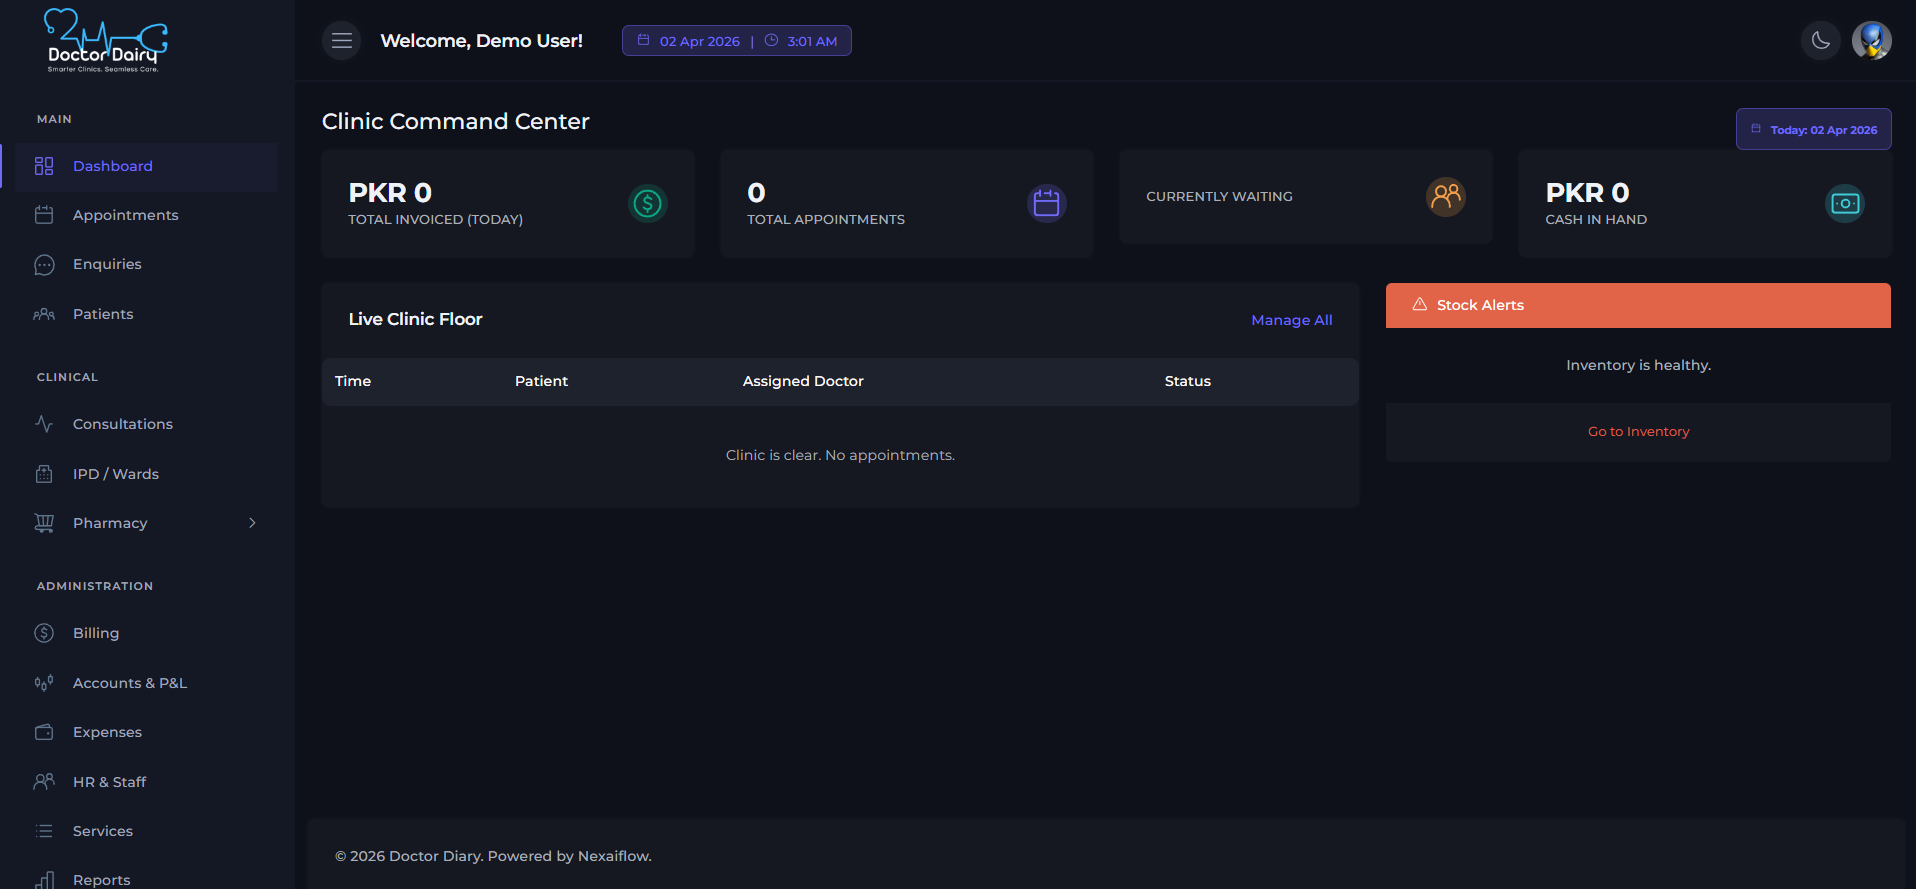Click the date and time badge
1916x889 pixels.
tap(737, 41)
